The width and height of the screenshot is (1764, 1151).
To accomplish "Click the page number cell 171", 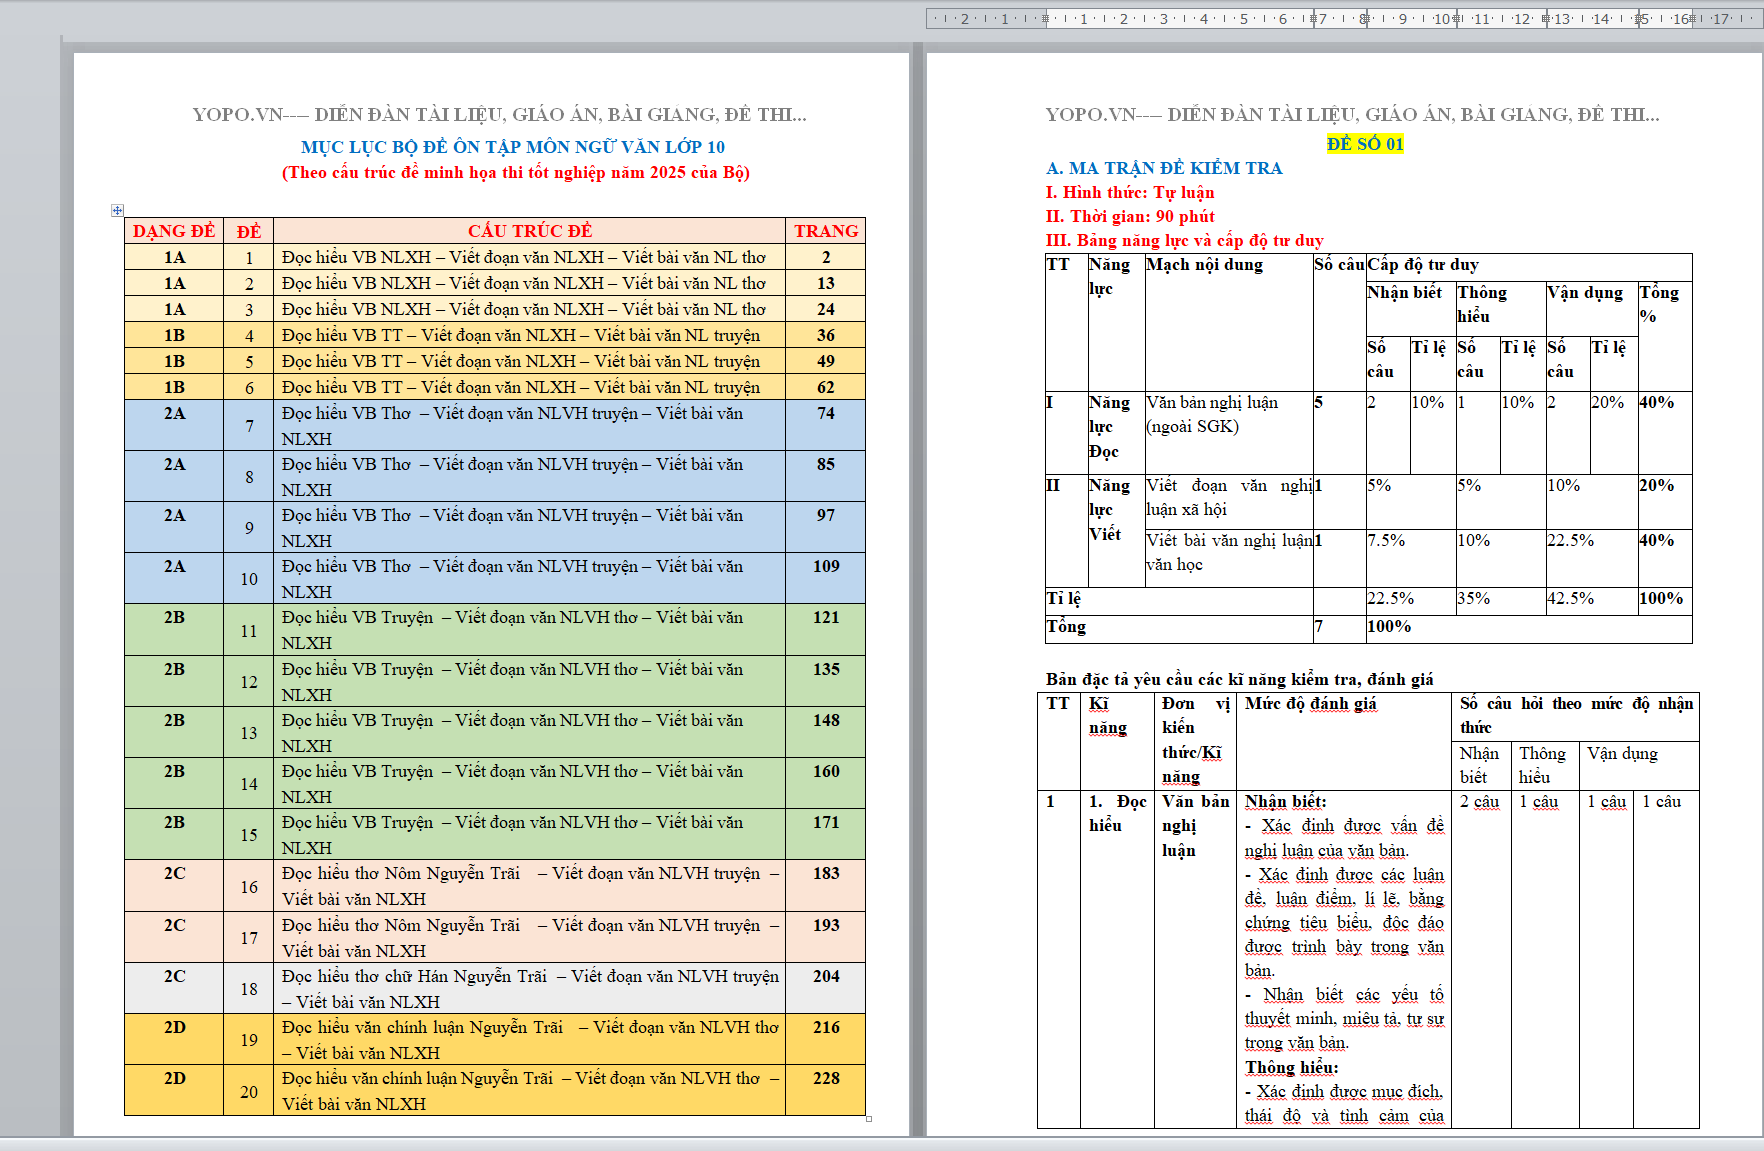I will coord(826,835).
